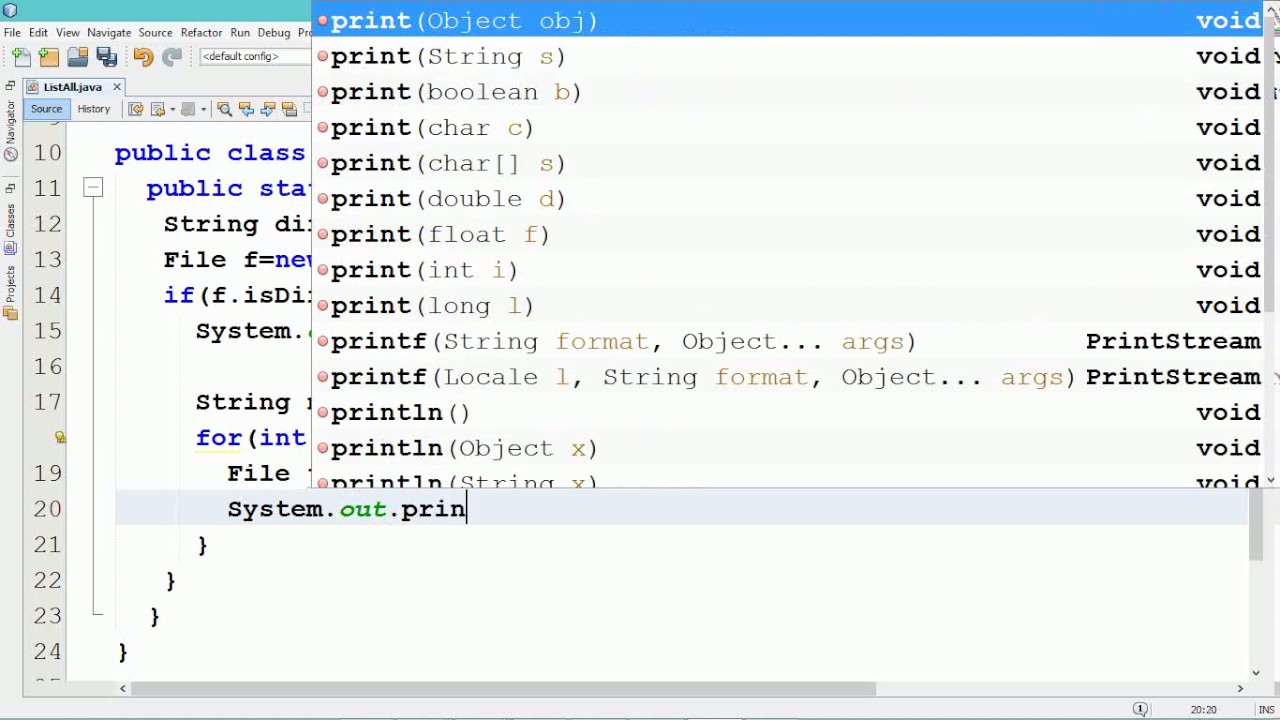Click the Back navigation icon in editor toolbar
This screenshot has height=720, width=1280.
point(160,109)
